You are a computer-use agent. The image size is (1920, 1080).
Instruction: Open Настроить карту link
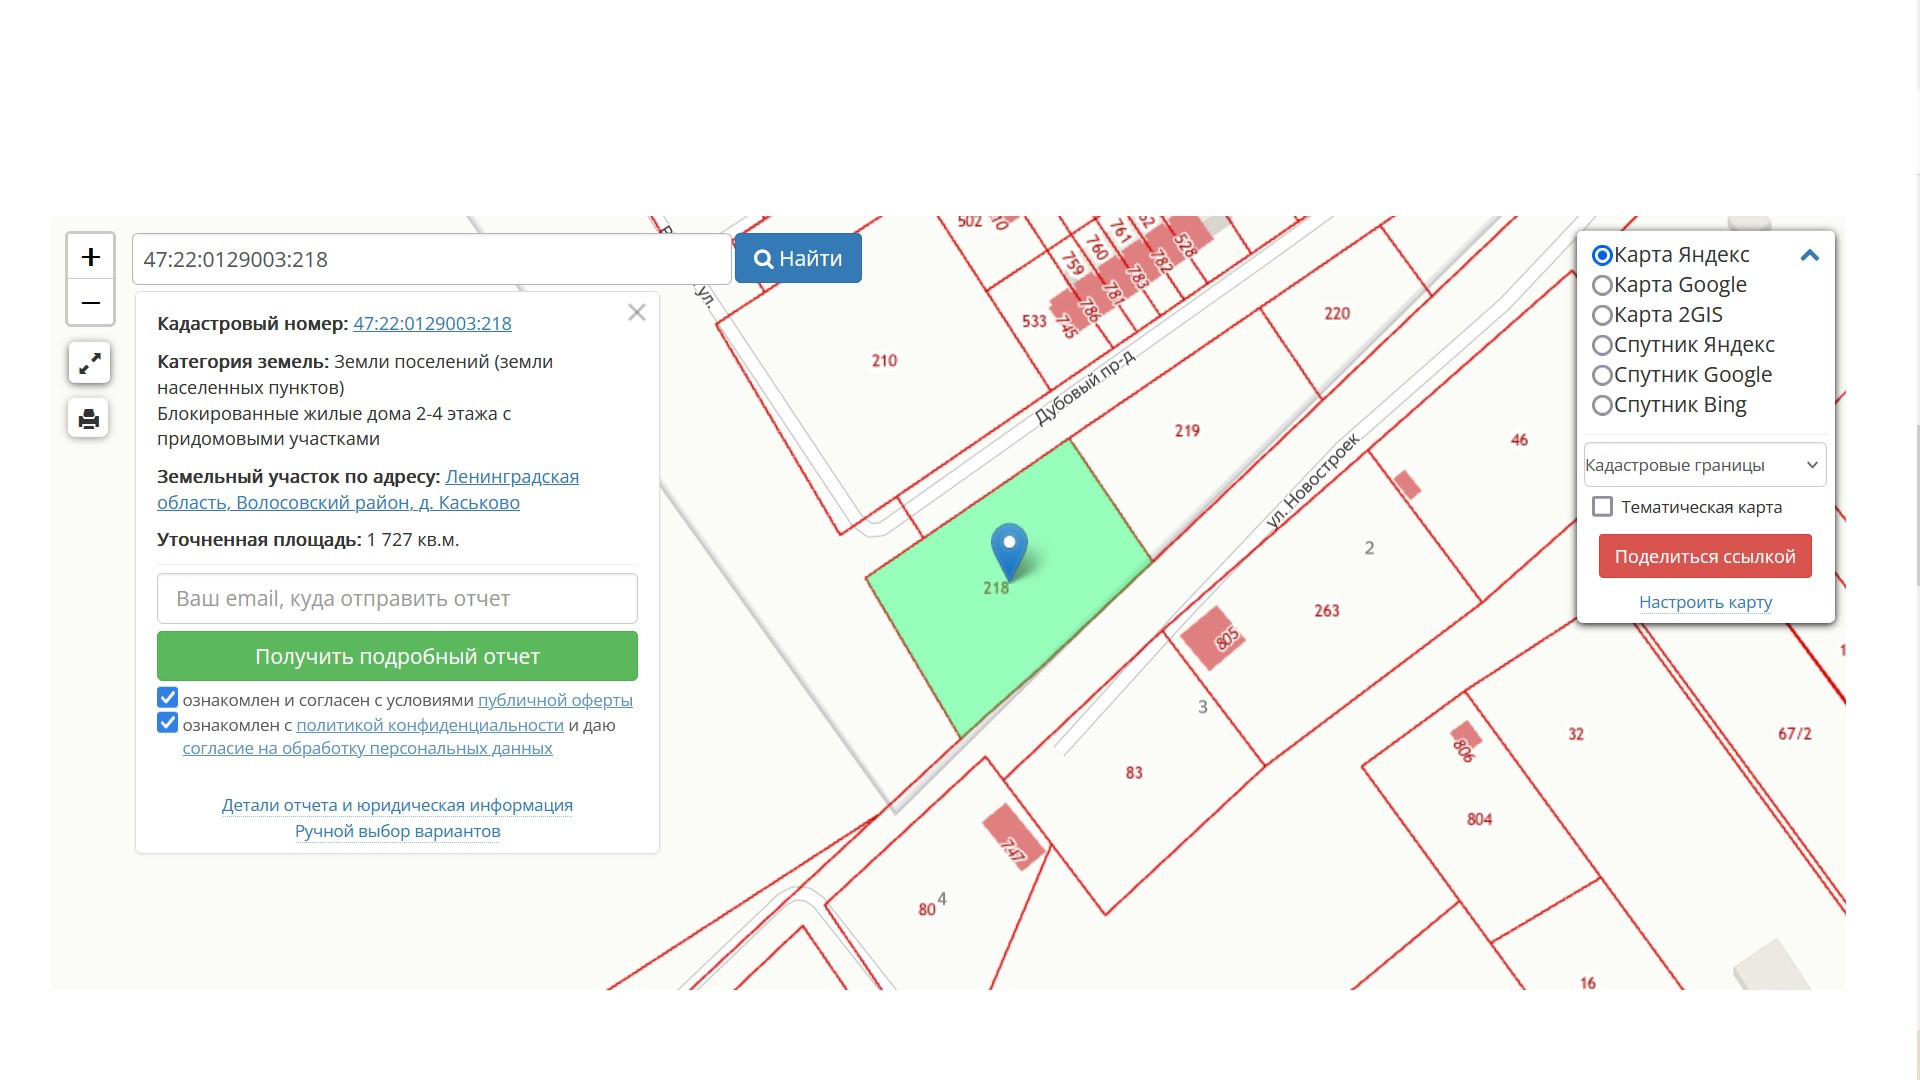[1705, 603]
